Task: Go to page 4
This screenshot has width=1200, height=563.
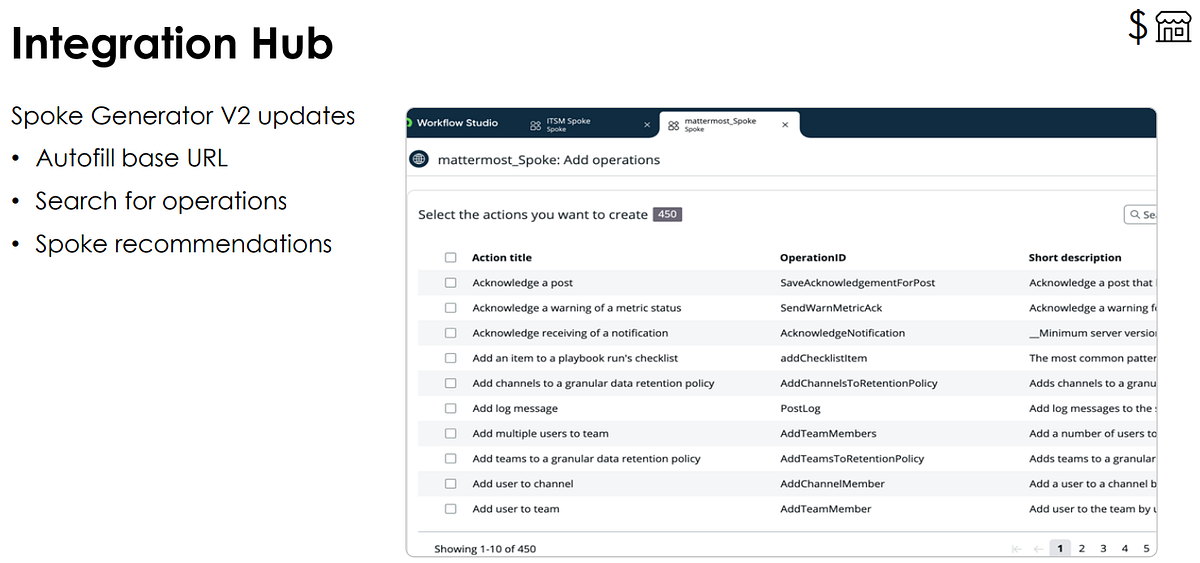Action: click(1125, 548)
